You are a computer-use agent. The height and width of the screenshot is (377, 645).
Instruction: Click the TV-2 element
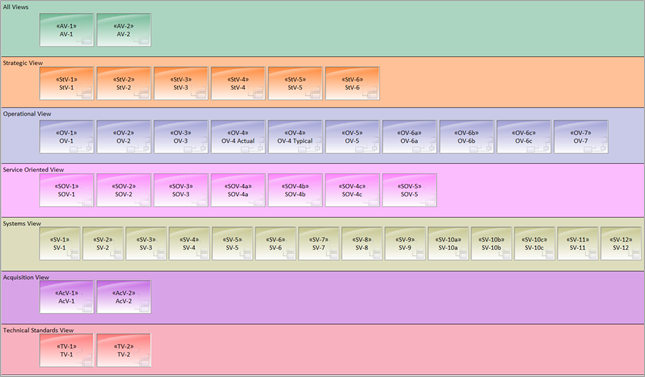click(124, 350)
